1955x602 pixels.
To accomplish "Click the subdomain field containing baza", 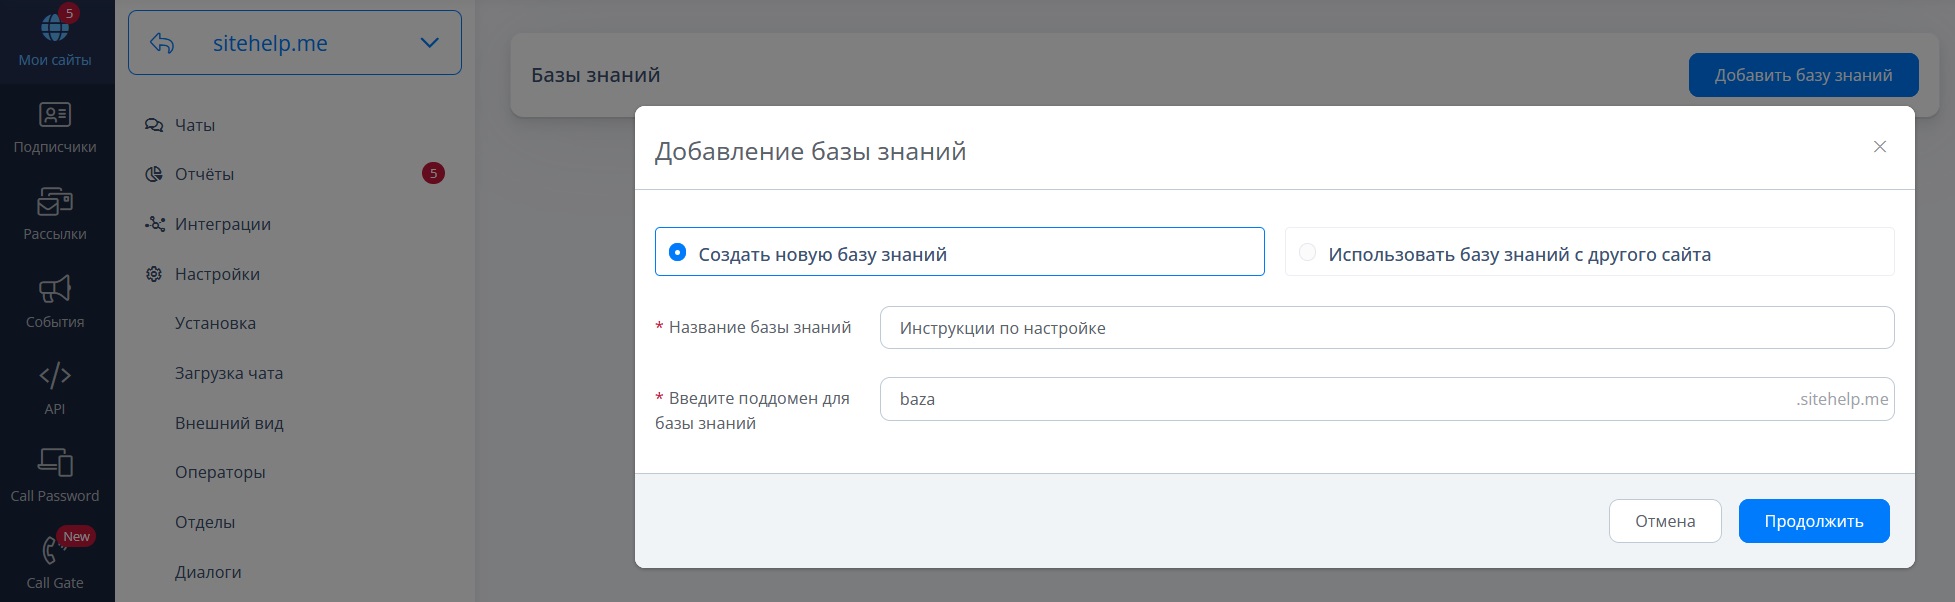I will point(1387,399).
